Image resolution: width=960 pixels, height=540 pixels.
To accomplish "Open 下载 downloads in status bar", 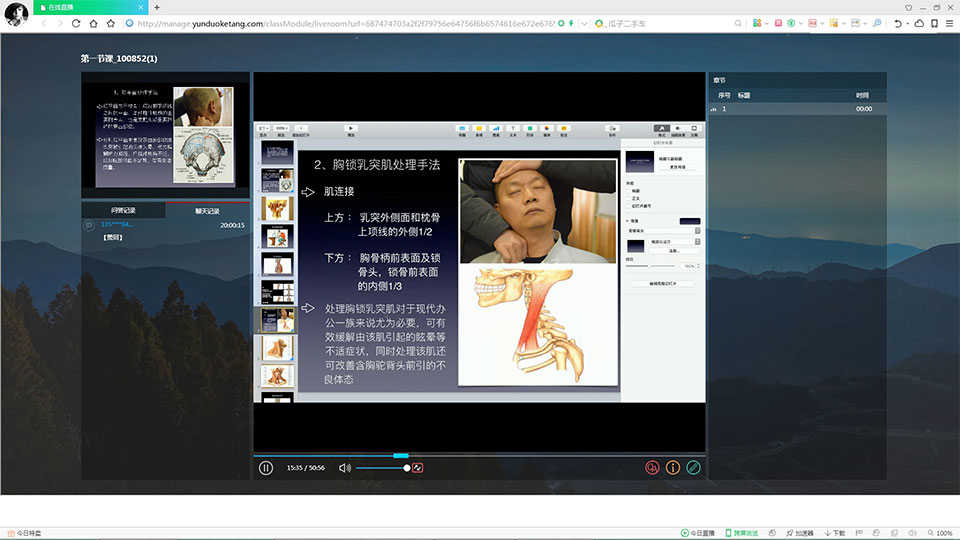I will pyautogui.click(x=834, y=533).
